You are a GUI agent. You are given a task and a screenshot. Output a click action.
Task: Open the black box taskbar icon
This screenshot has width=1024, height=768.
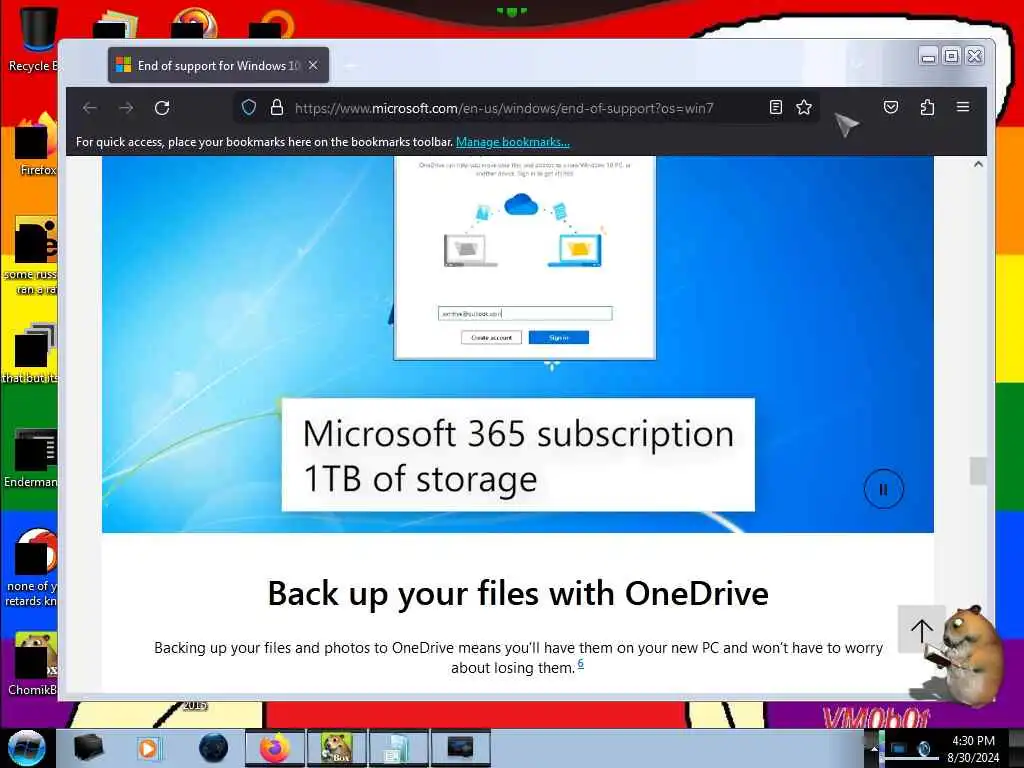click(88, 747)
